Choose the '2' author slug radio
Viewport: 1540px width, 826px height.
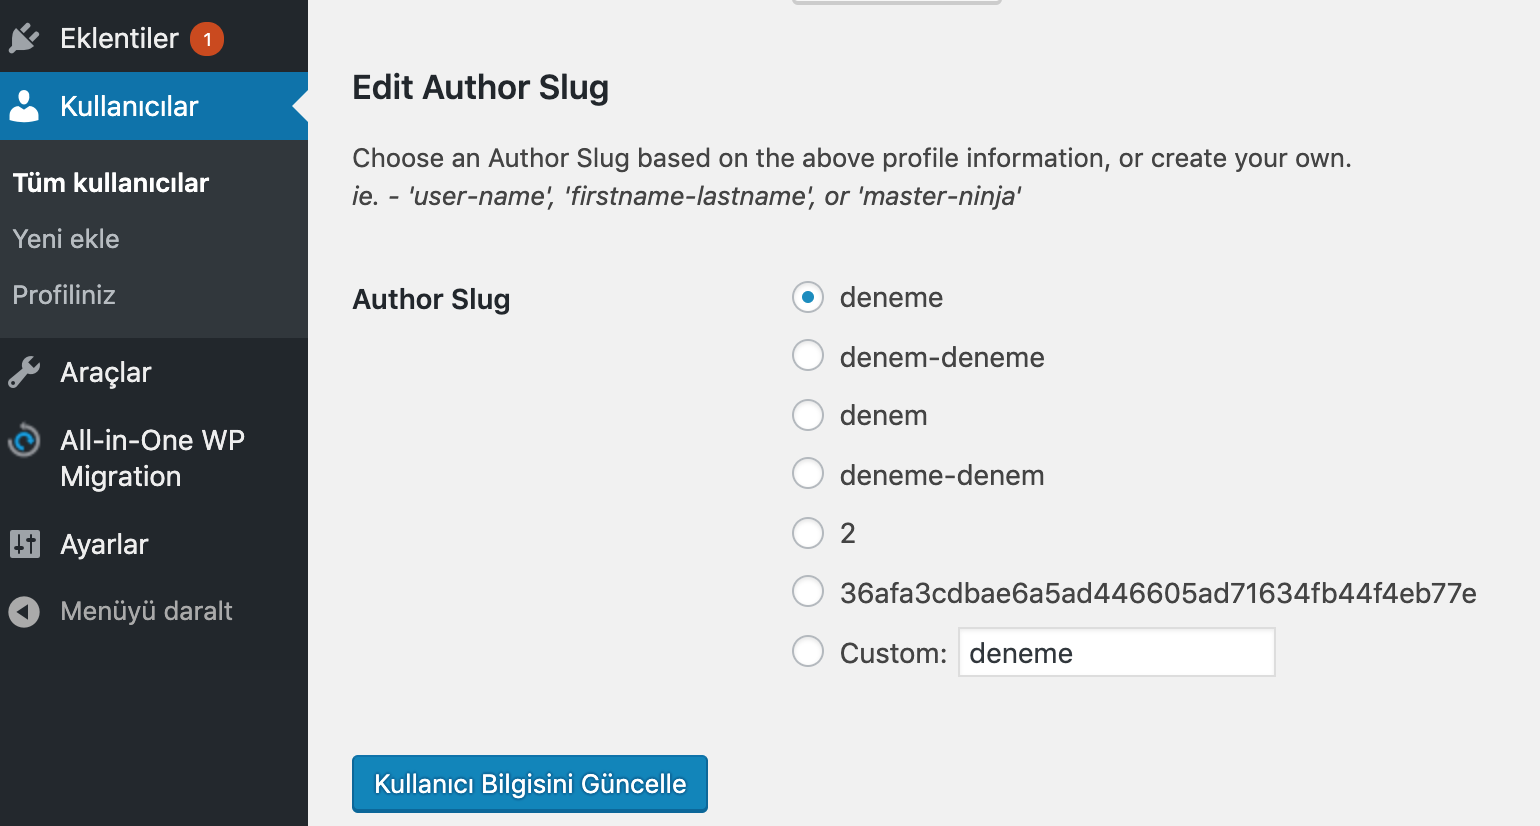808,532
